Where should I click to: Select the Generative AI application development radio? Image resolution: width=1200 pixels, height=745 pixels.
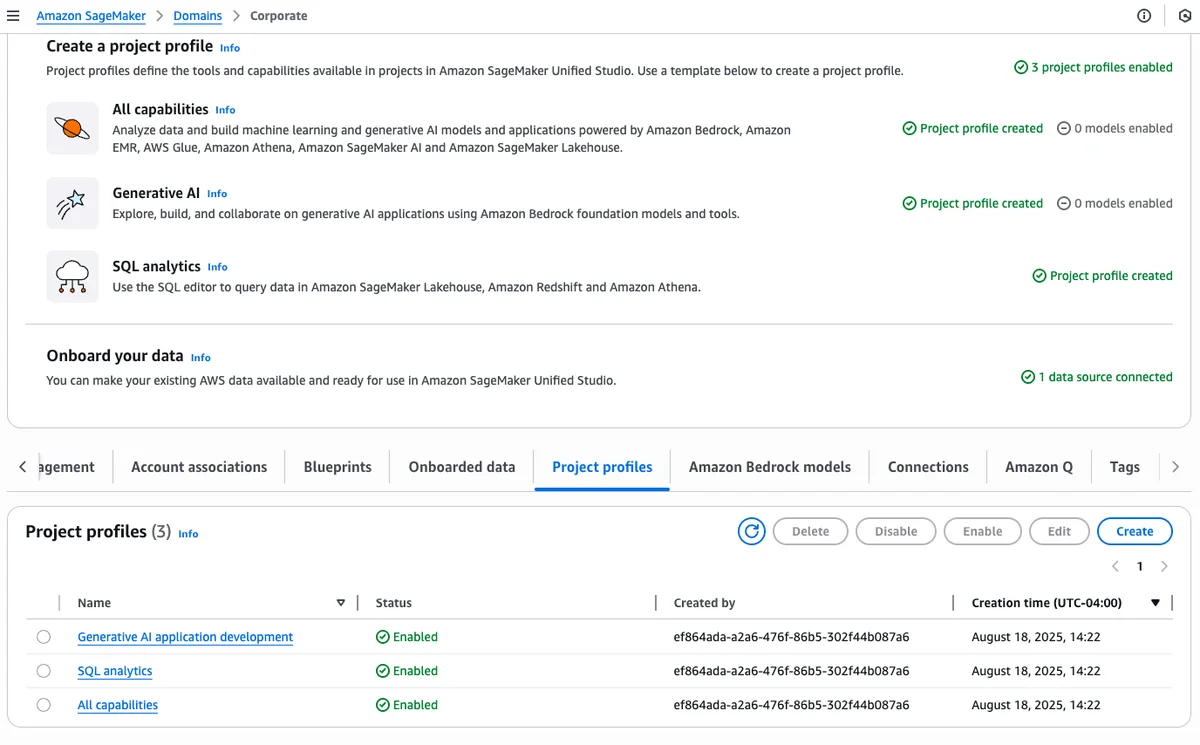coord(43,637)
